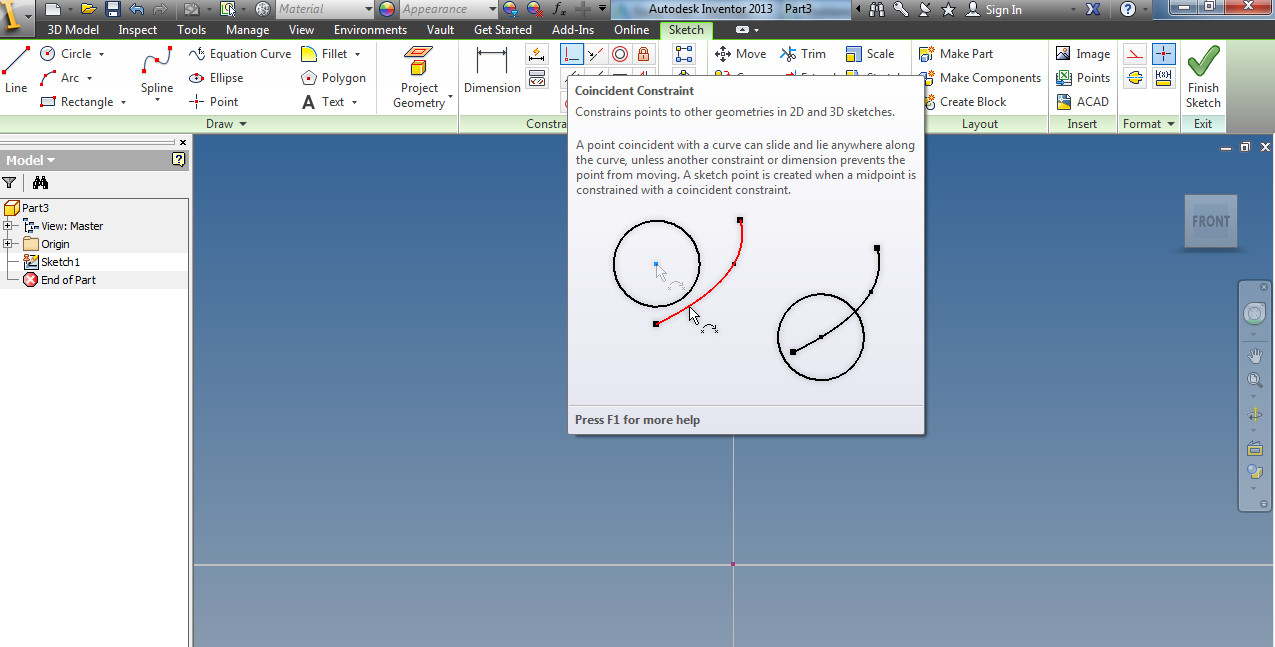The image size is (1275, 647).
Task: Open the Environments ribbon tab
Action: pos(370,29)
